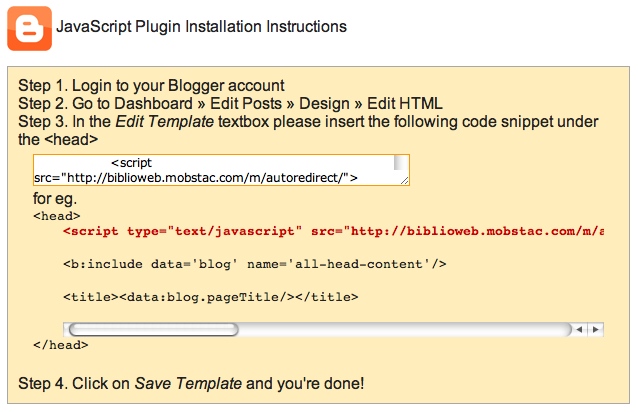The image size is (638, 412).
Task: Click the vertical scrollbar of snippet textbox
Action: [x=401, y=164]
